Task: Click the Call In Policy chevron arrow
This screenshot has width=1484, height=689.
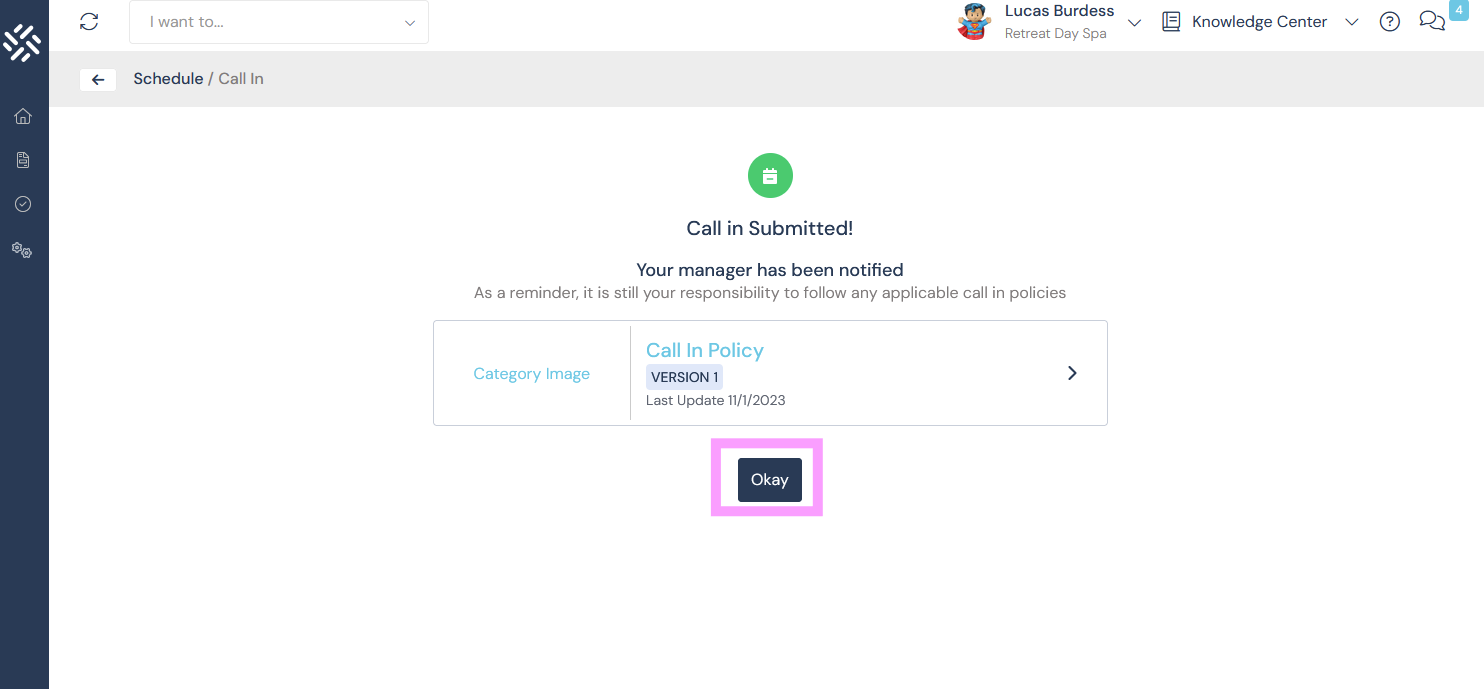Action: (1072, 373)
